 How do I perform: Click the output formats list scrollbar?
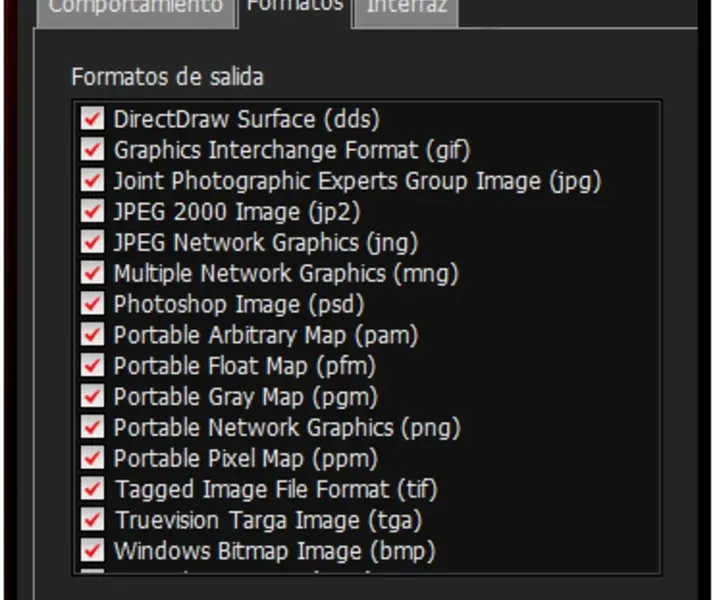[x=652, y=336]
